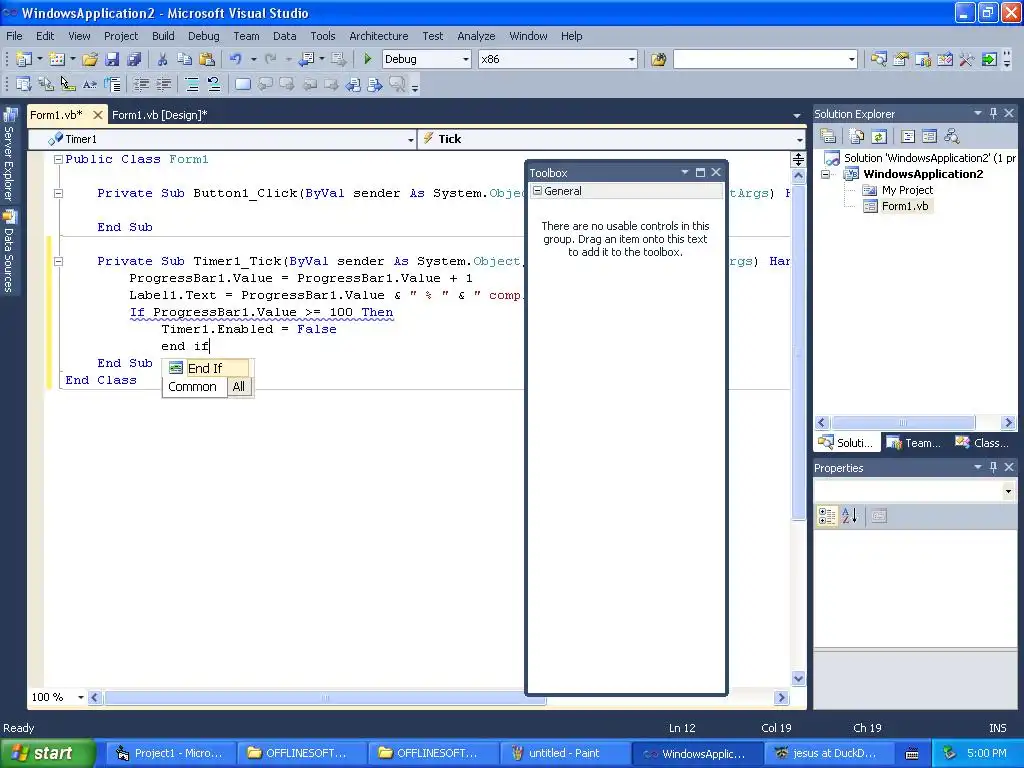Open the empty Find combo box
The width and height of the screenshot is (1024, 768).
852,59
